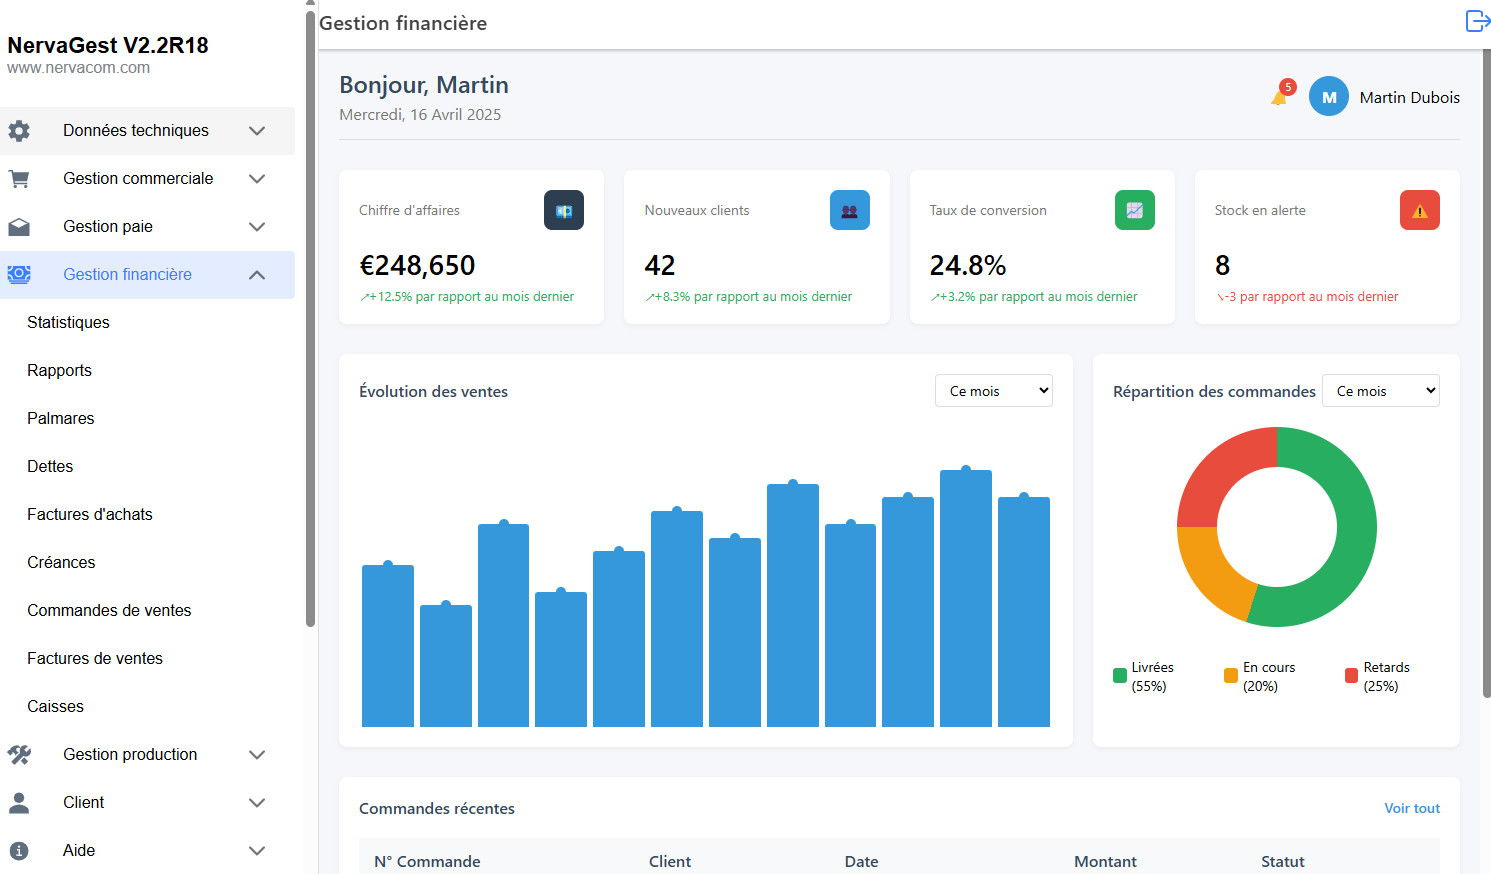Click the Gestion production wrench icon

[20, 754]
